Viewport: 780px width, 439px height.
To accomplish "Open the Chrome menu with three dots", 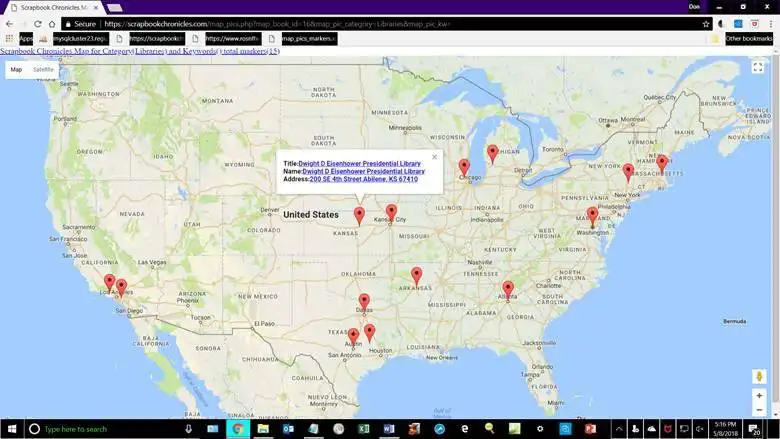I will pos(771,24).
